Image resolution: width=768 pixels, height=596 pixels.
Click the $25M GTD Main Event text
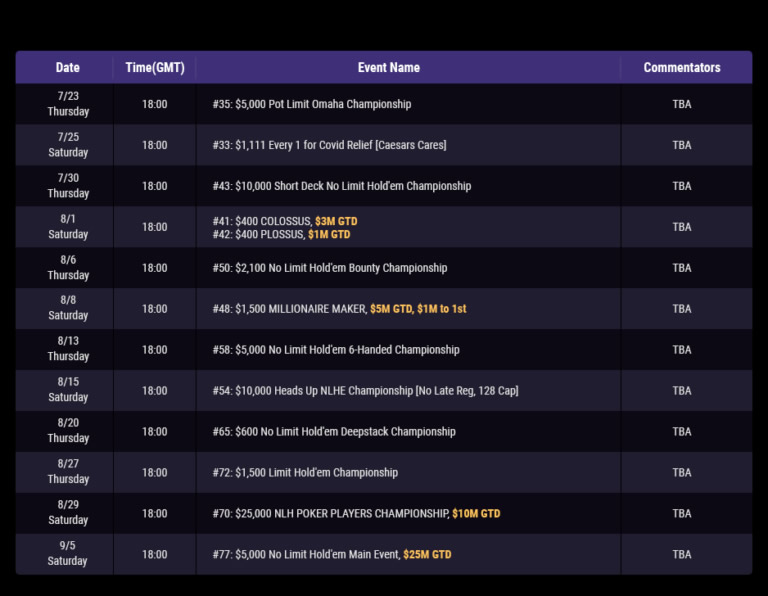427,555
